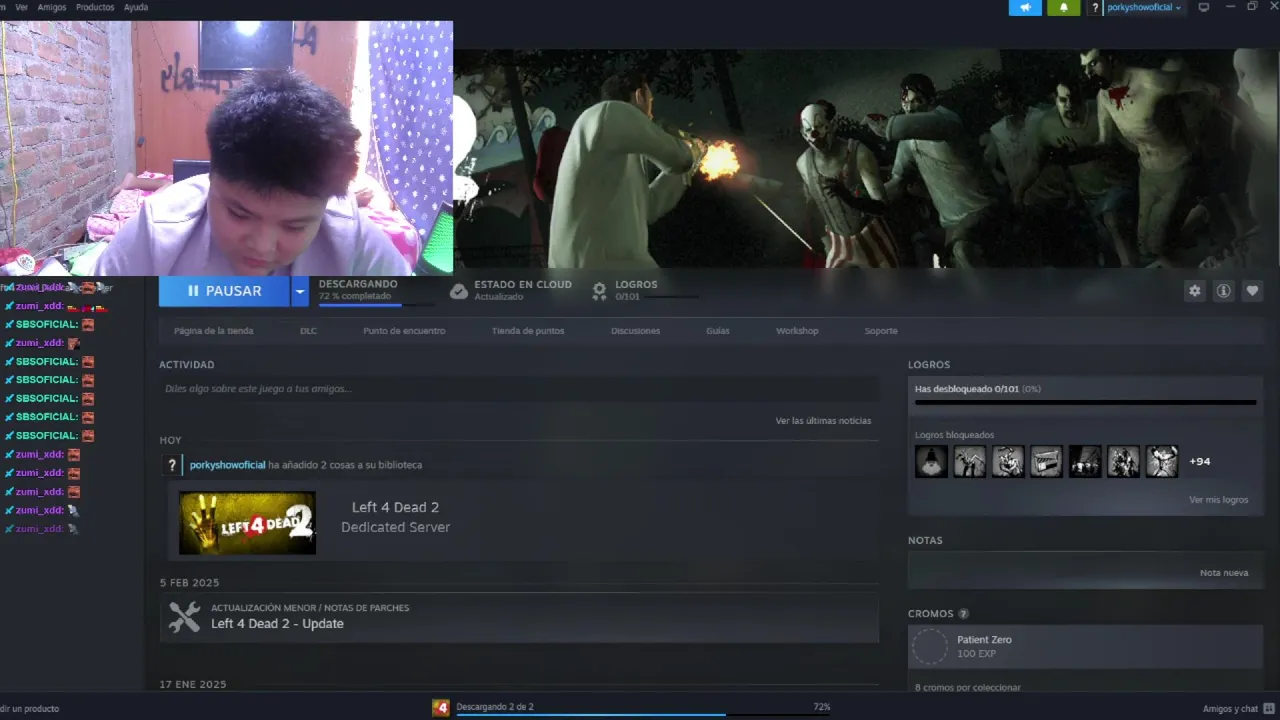Click the Patient Zero card badge
This screenshot has width=1280, height=720.
pyautogui.click(x=930, y=647)
